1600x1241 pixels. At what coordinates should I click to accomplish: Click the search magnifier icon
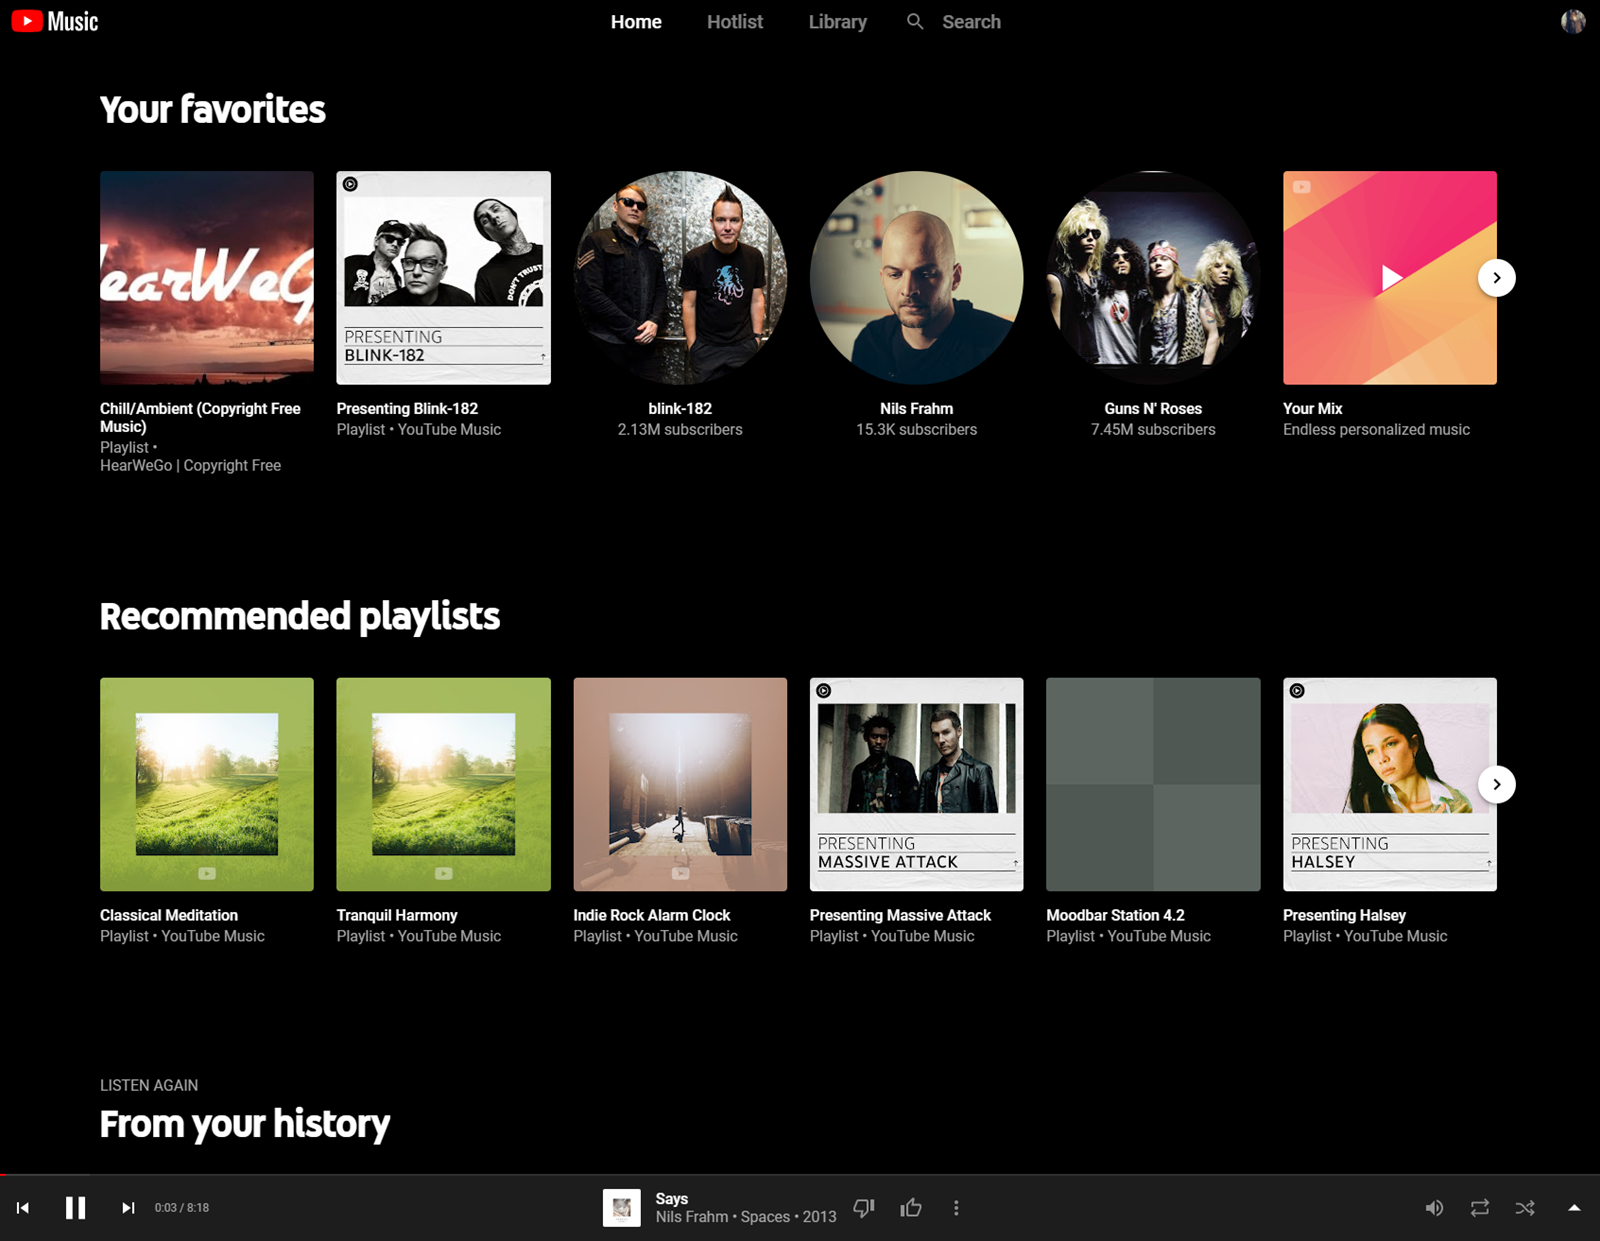coord(915,21)
